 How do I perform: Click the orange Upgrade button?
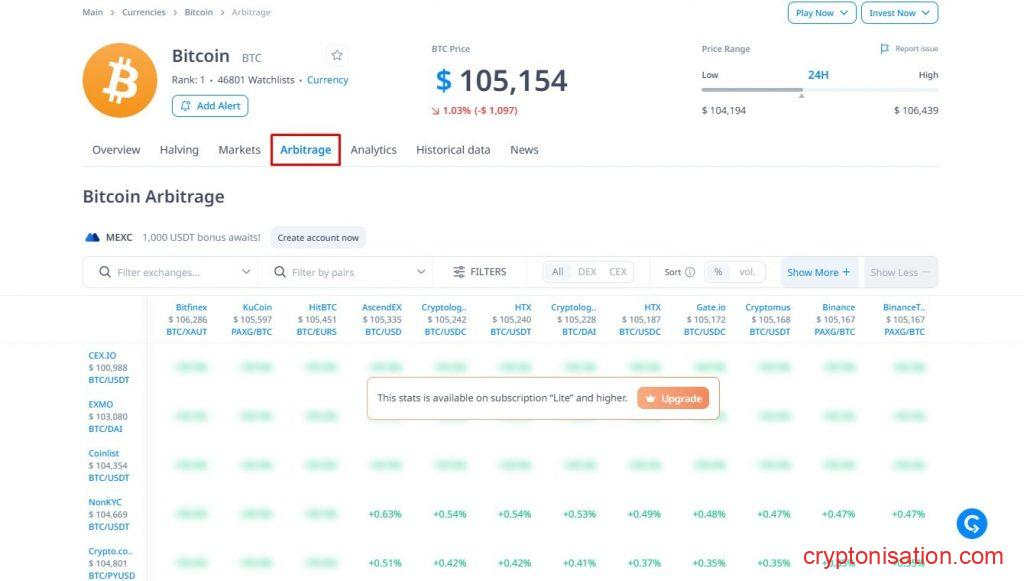673,398
